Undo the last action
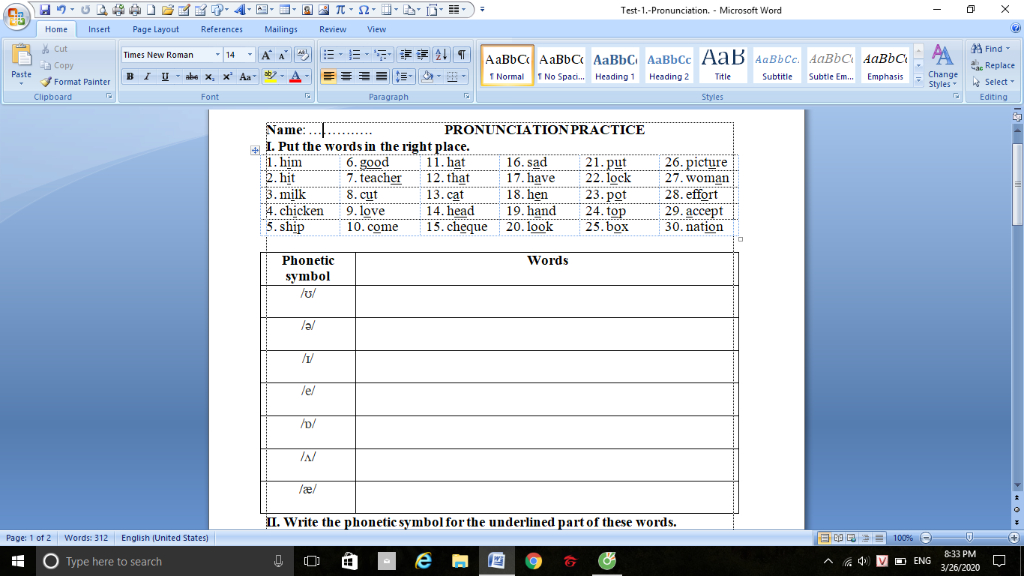Screen dimensions: 1024x576 coord(61,10)
